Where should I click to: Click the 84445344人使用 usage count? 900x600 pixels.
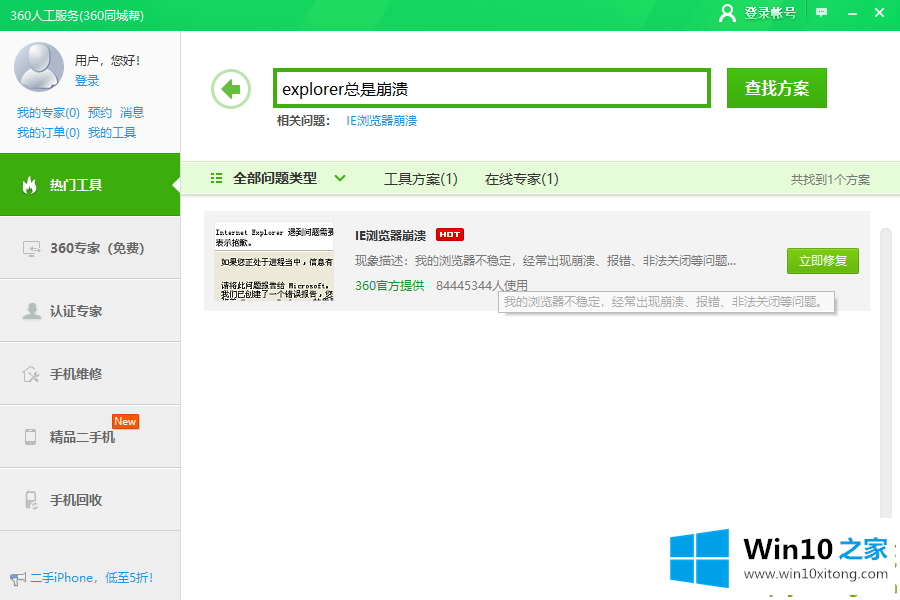coord(482,285)
